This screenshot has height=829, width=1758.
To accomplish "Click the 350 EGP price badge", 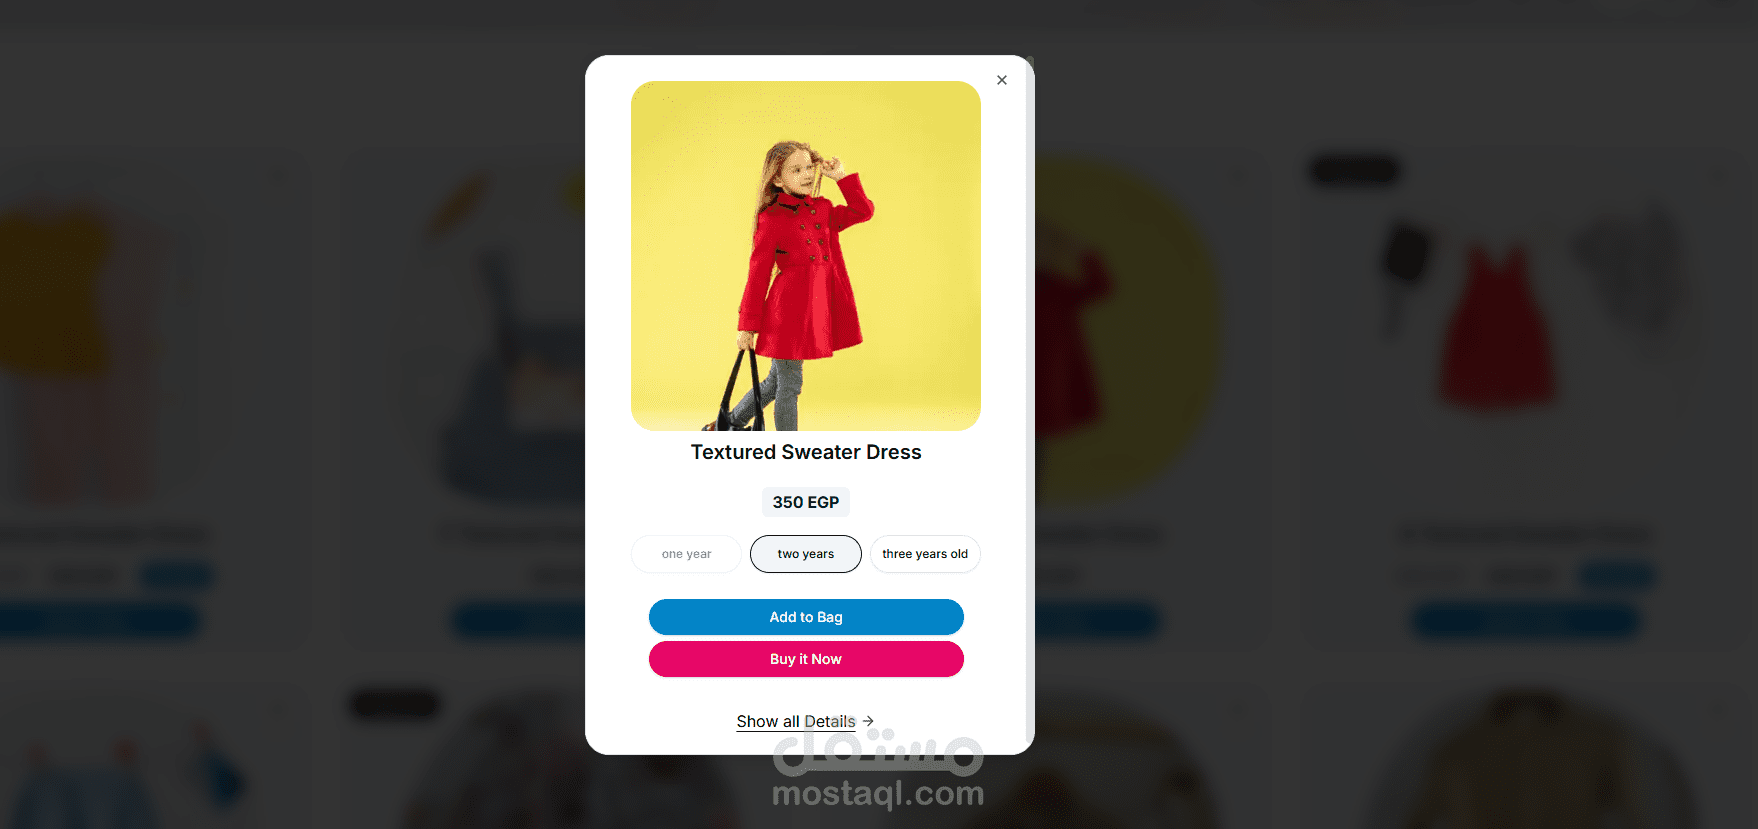I will click(806, 502).
